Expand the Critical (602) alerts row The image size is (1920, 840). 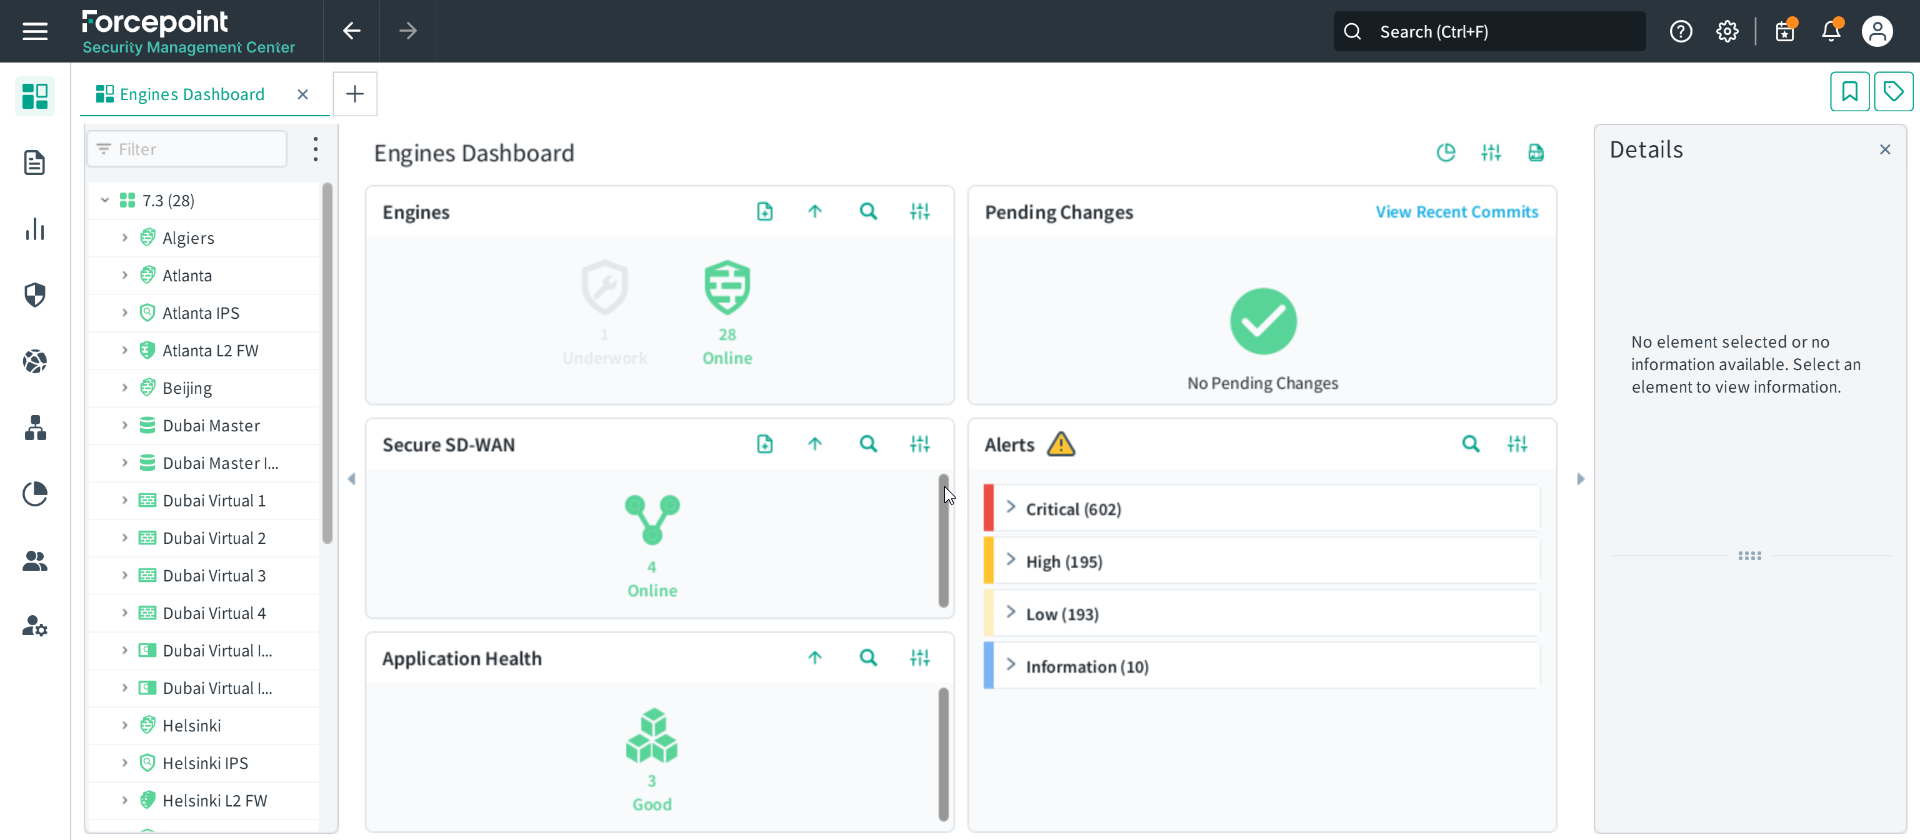point(1011,508)
